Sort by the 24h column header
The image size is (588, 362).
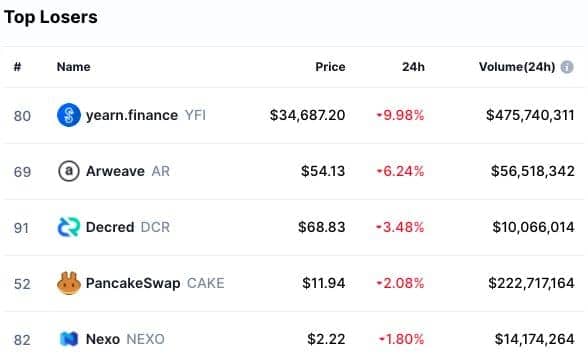tap(413, 67)
